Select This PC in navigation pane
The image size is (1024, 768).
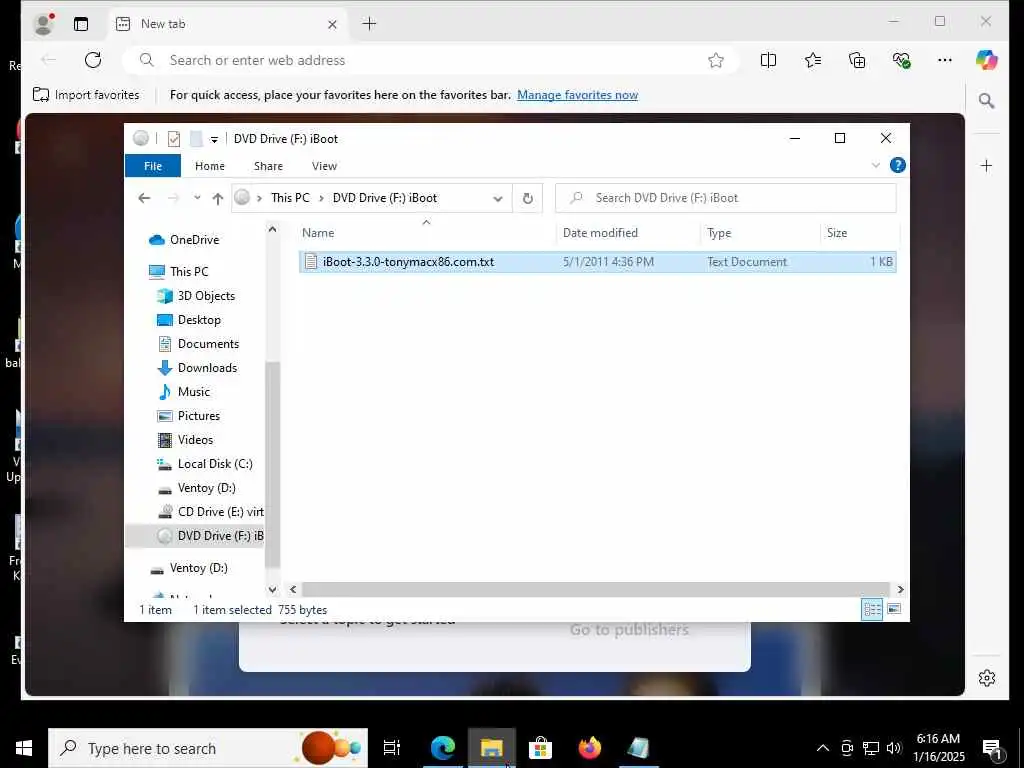click(189, 272)
